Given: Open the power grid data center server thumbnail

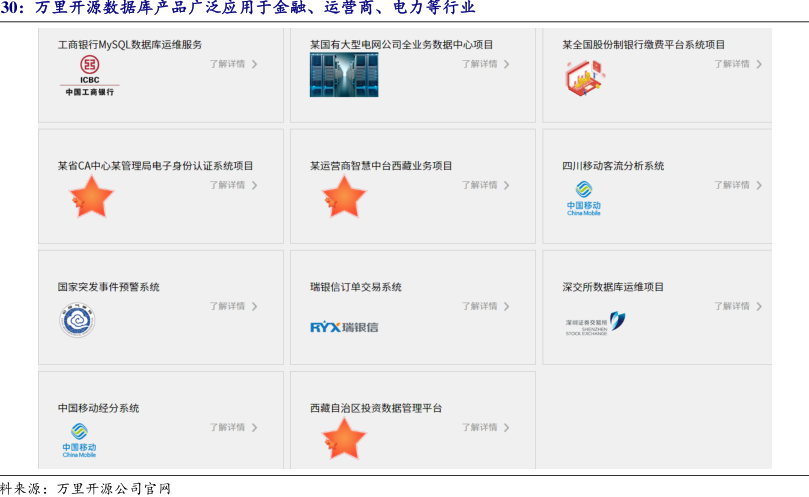Looking at the screenshot, I should (x=344, y=75).
